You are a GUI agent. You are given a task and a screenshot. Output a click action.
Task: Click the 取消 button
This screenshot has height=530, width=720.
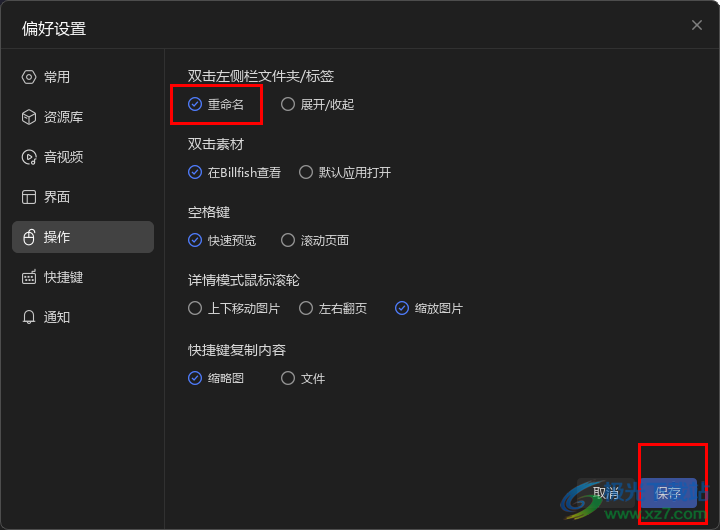coord(606,493)
